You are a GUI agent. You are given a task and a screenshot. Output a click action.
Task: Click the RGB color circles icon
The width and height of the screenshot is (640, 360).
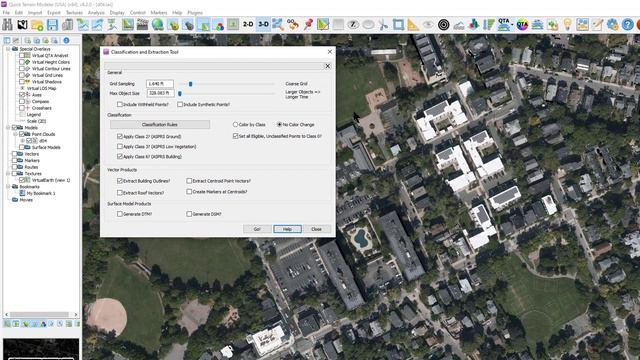coord(218,25)
